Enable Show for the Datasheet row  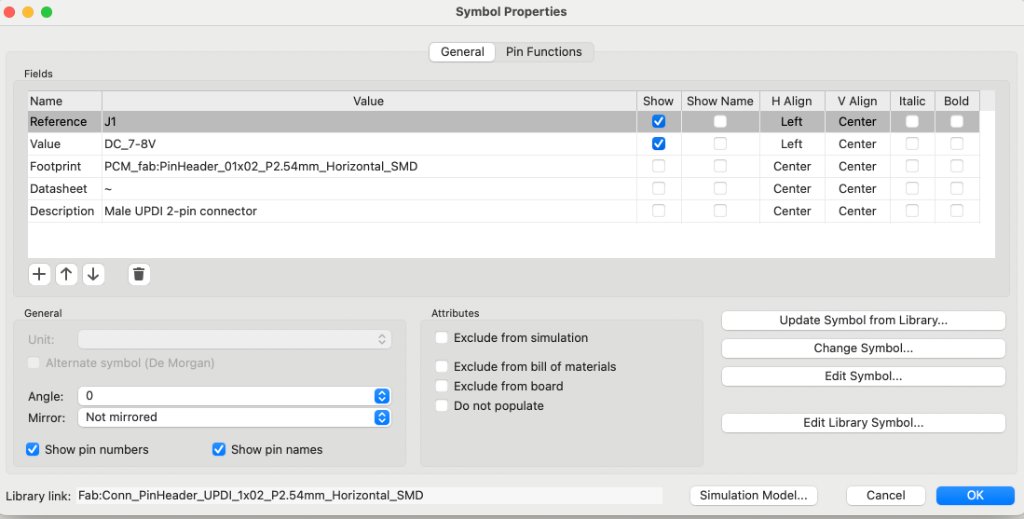[x=658, y=188]
